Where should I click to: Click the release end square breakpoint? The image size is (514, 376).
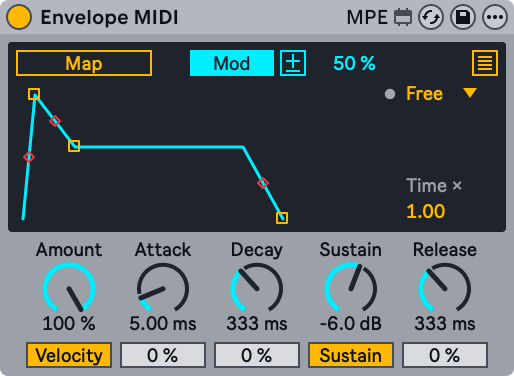282,218
